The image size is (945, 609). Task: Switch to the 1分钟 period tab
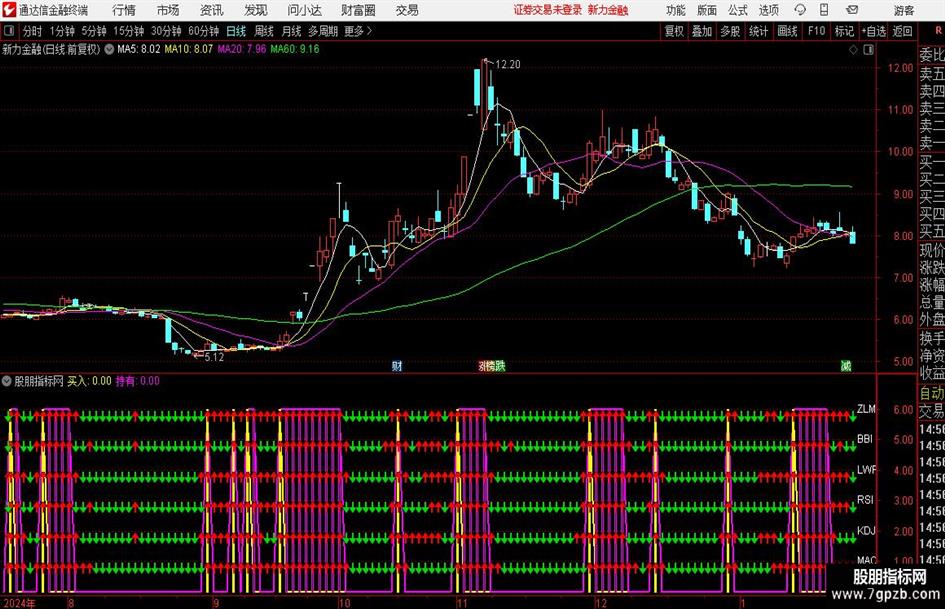click(x=62, y=31)
